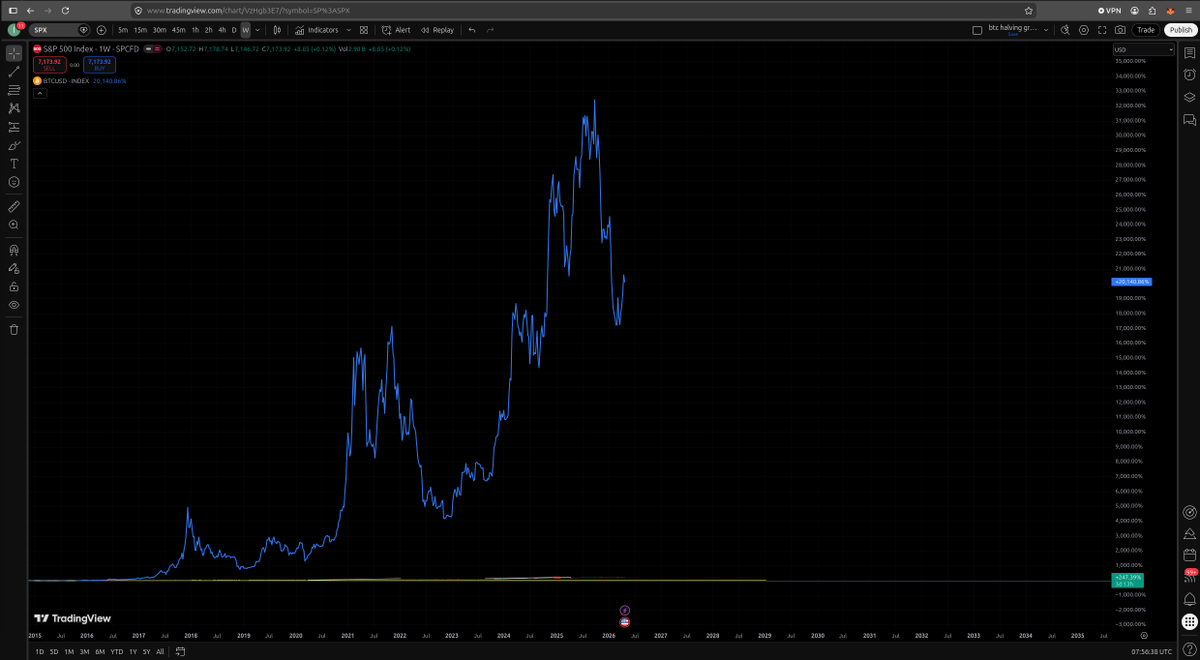Click the user profile avatar
The width and height of the screenshot is (1200, 660).
(x=13, y=30)
